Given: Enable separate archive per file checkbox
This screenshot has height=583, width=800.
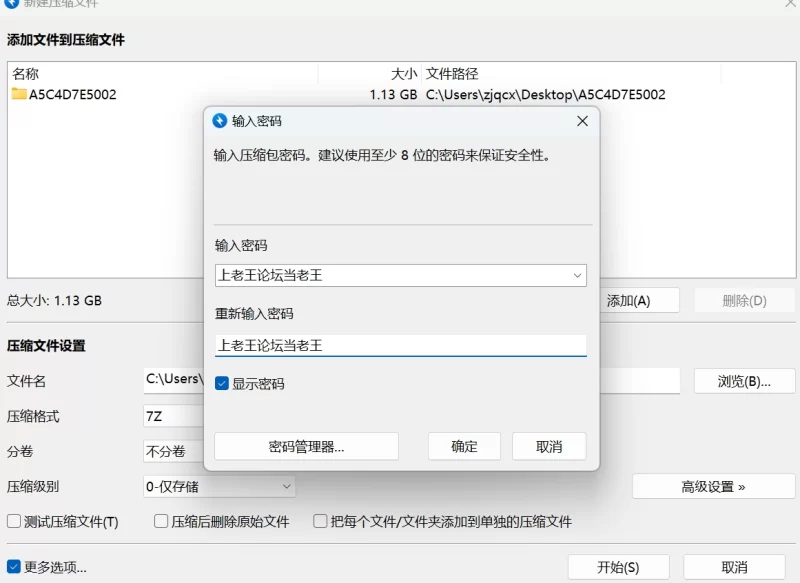Looking at the screenshot, I should pyautogui.click(x=321, y=522).
